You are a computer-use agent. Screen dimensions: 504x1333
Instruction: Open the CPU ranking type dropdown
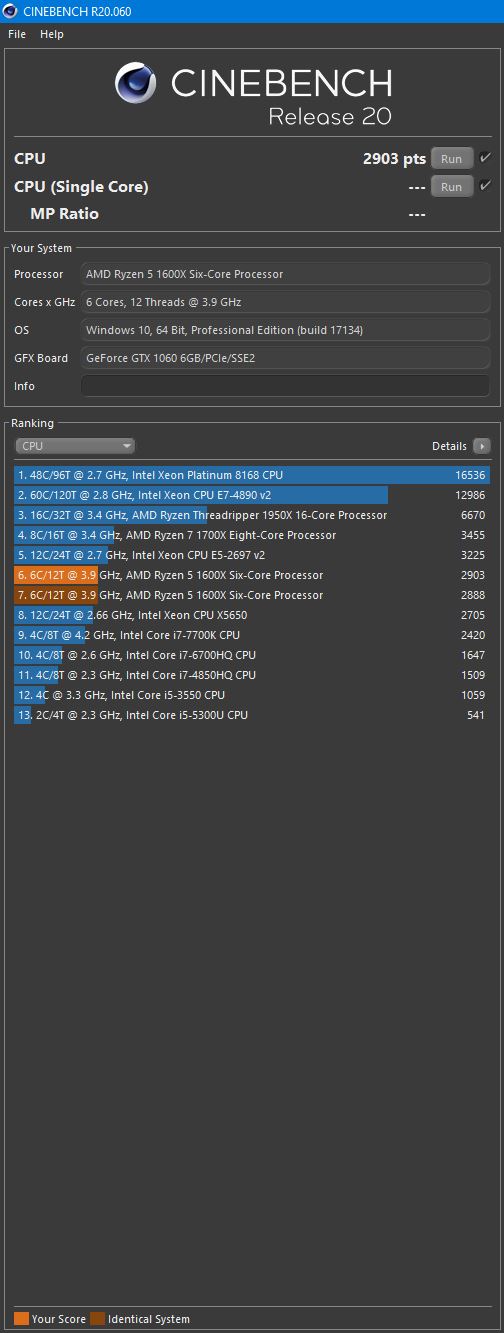click(75, 446)
